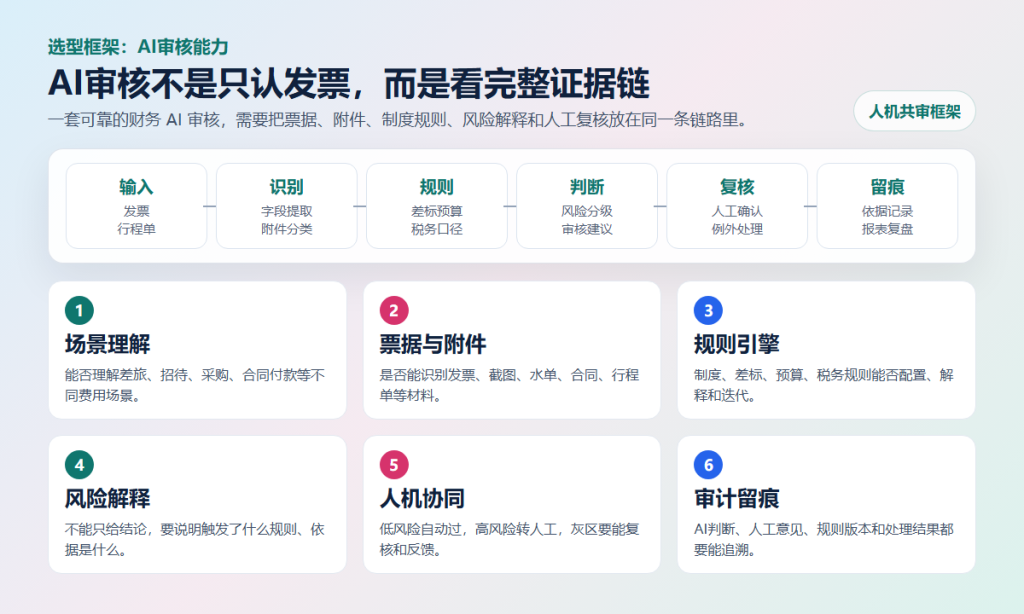Open the 留痕 step card

(888, 206)
